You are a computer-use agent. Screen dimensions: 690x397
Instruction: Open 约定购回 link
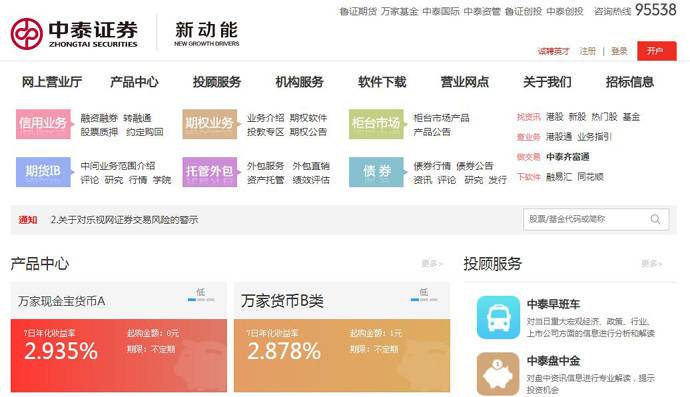(145, 132)
